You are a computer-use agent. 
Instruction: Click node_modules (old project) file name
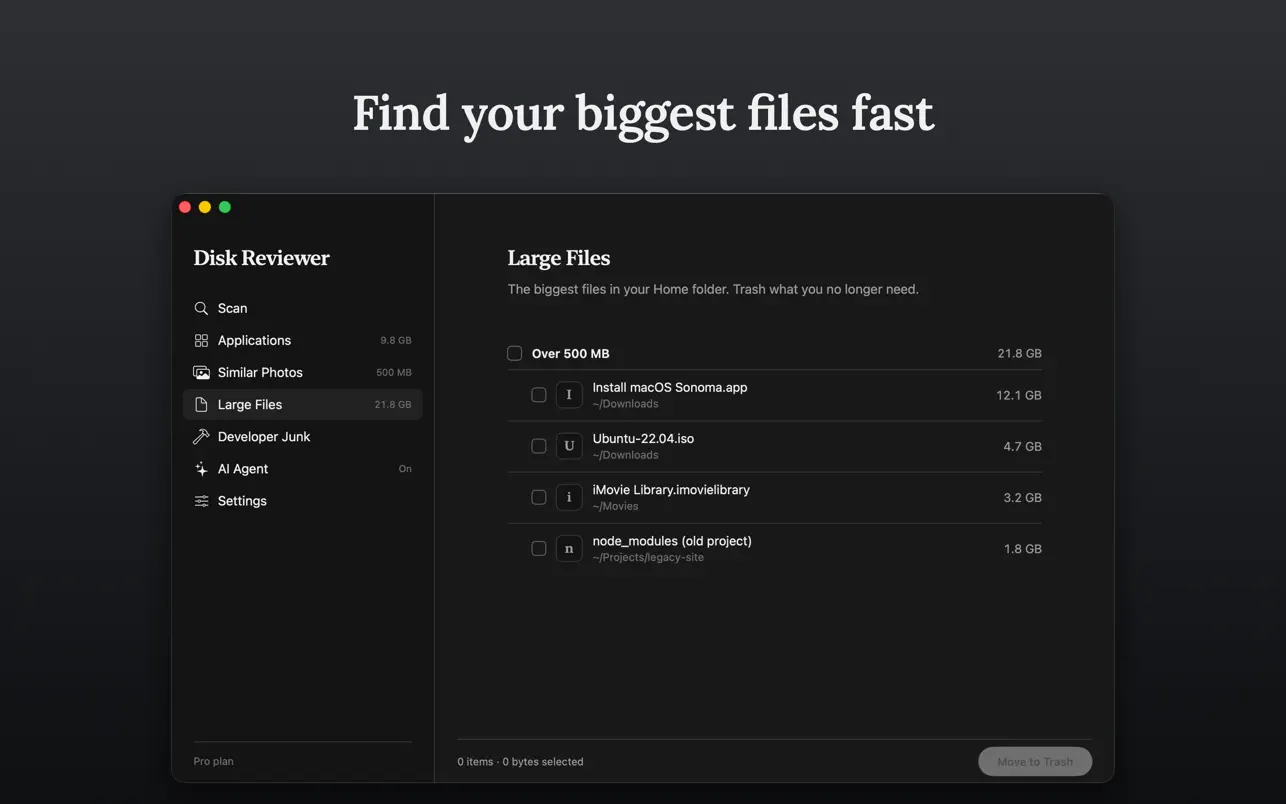pos(672,540)
